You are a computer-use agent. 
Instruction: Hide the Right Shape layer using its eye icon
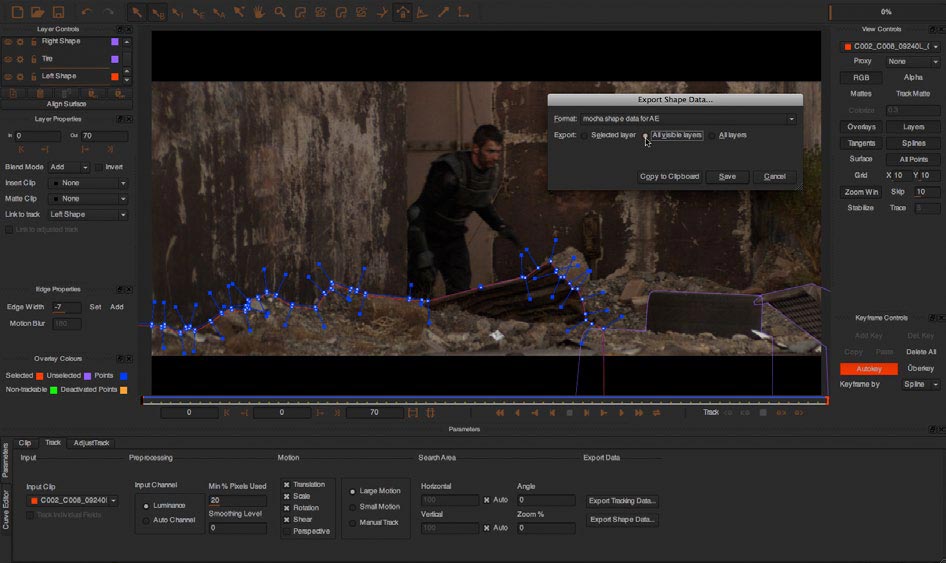(8, 42)
